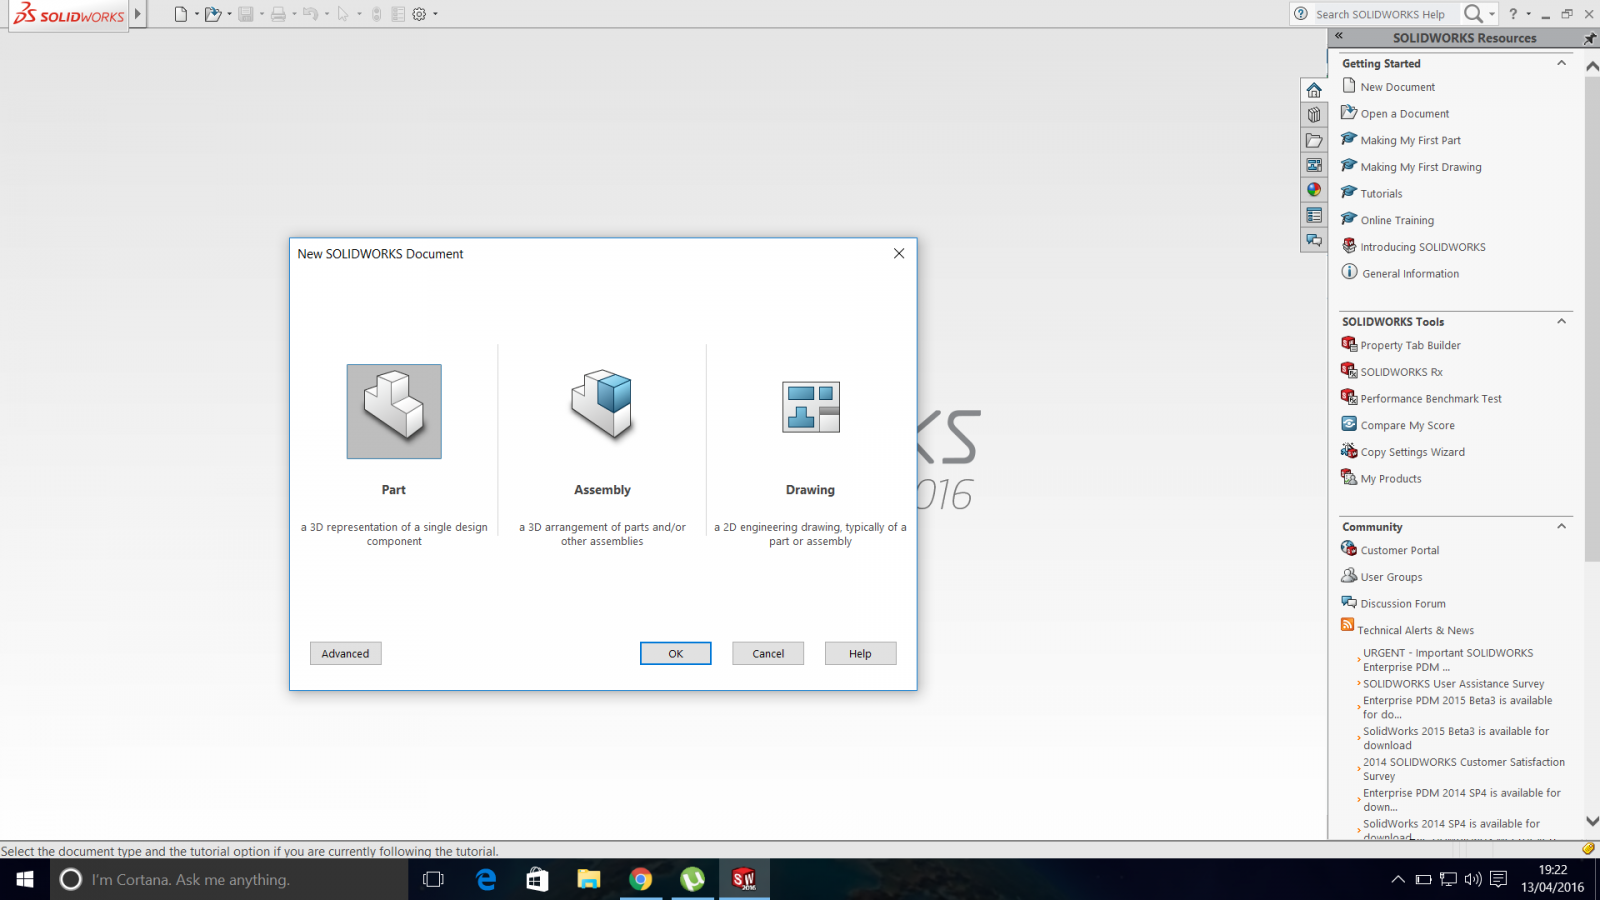Open the File Explorer folder tab
Image resolution: width=1600 pixels, height=900 pixels.
[x=1314, y=140]
